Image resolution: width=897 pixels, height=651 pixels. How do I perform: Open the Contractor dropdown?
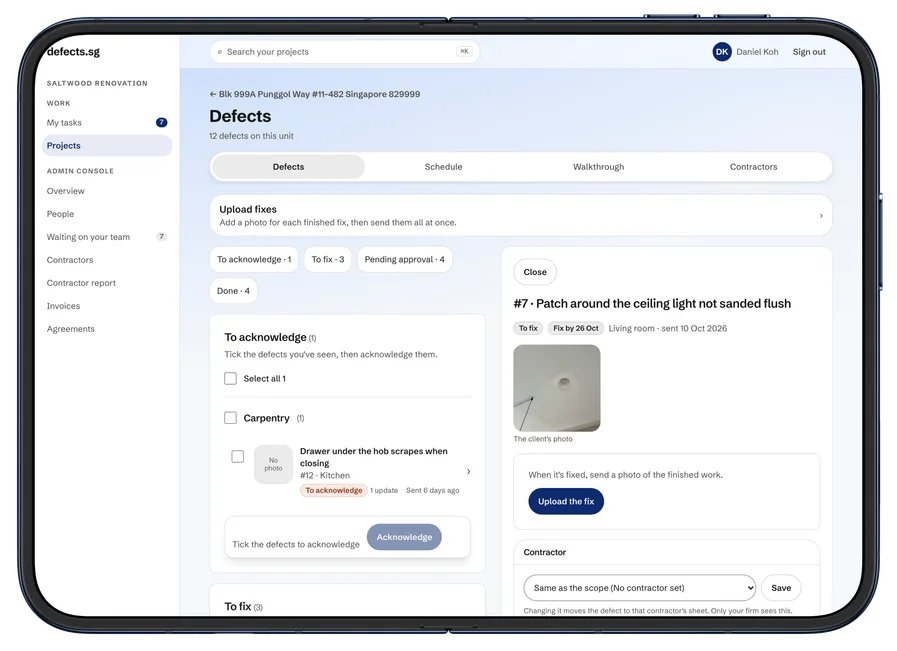[x=640, y=588]
